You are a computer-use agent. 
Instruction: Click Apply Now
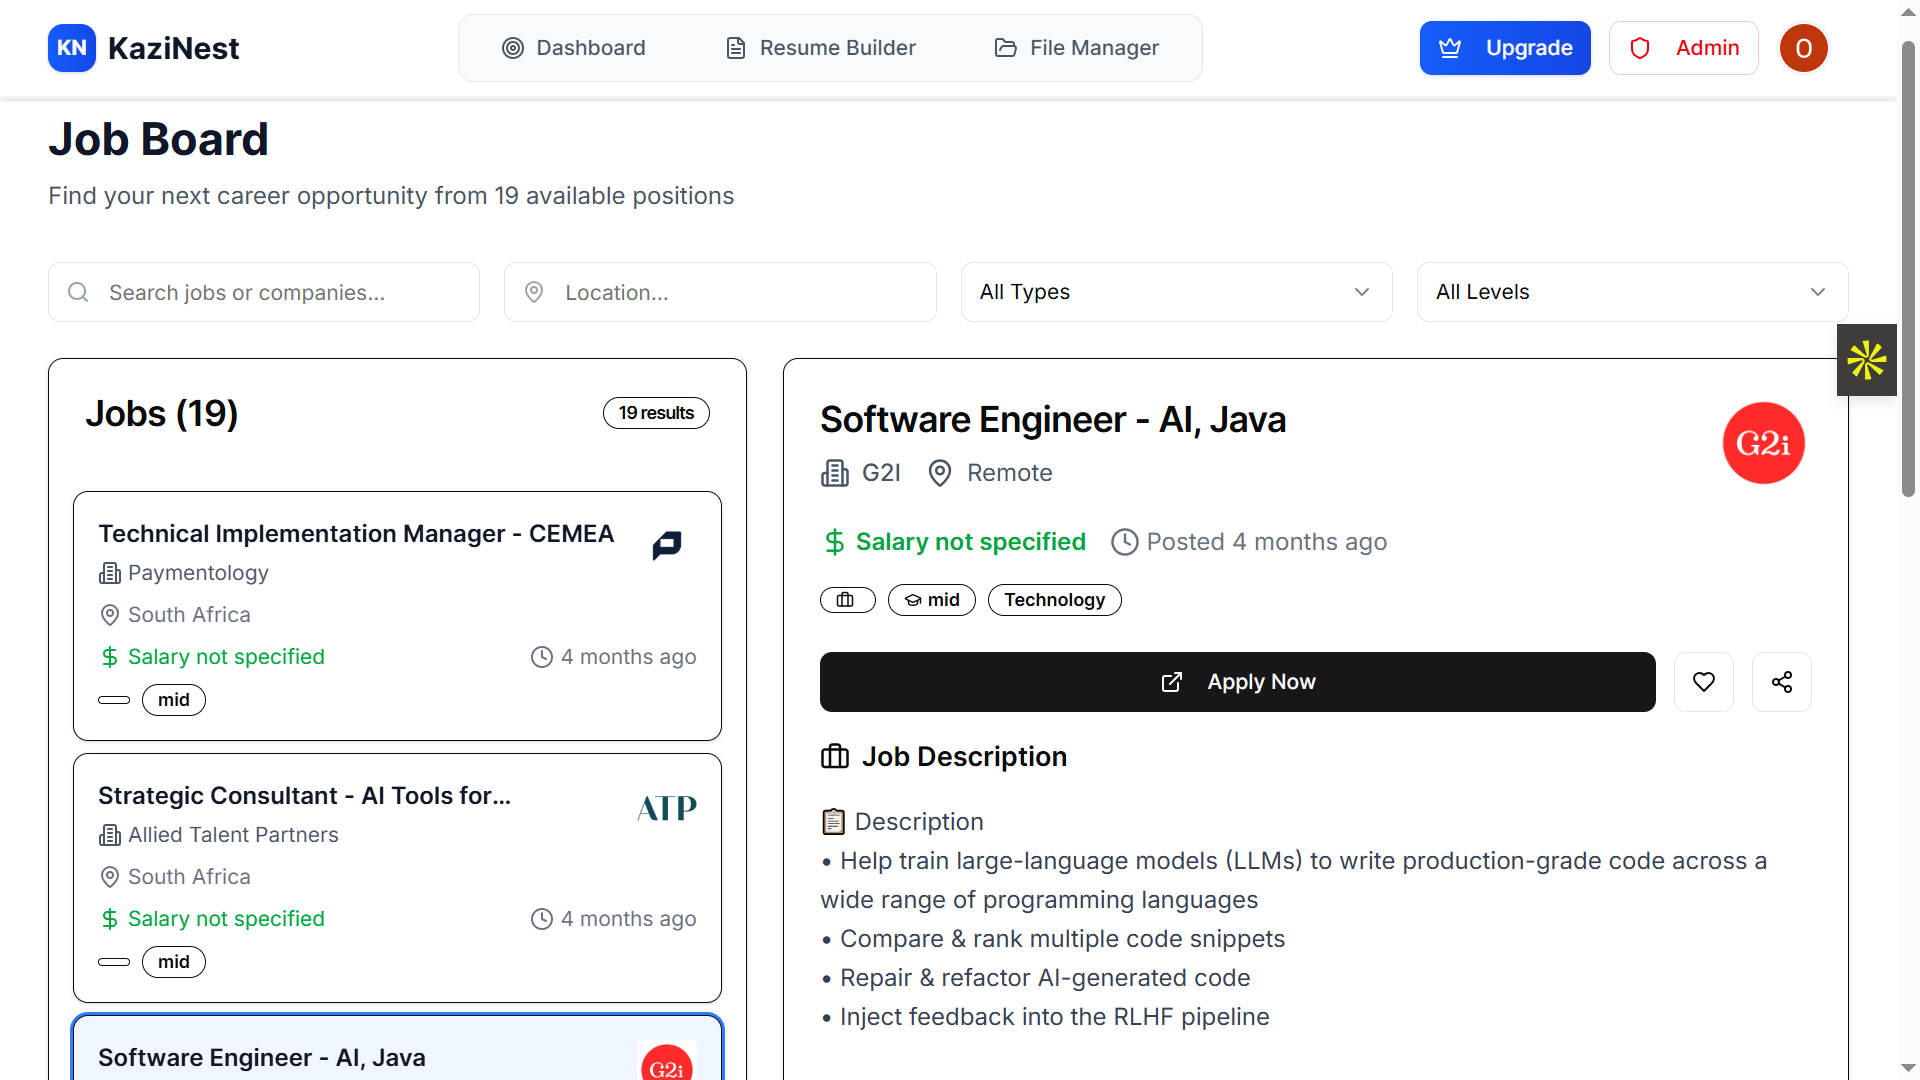[1237, 682]
